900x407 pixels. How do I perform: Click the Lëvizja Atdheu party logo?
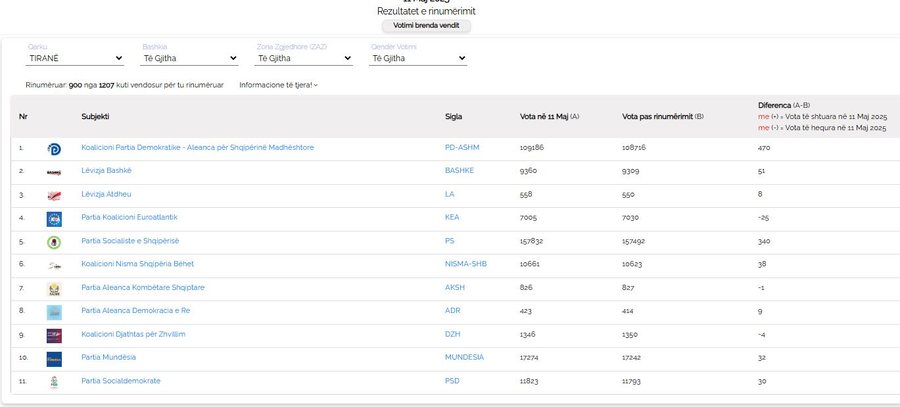click(54, 196)
